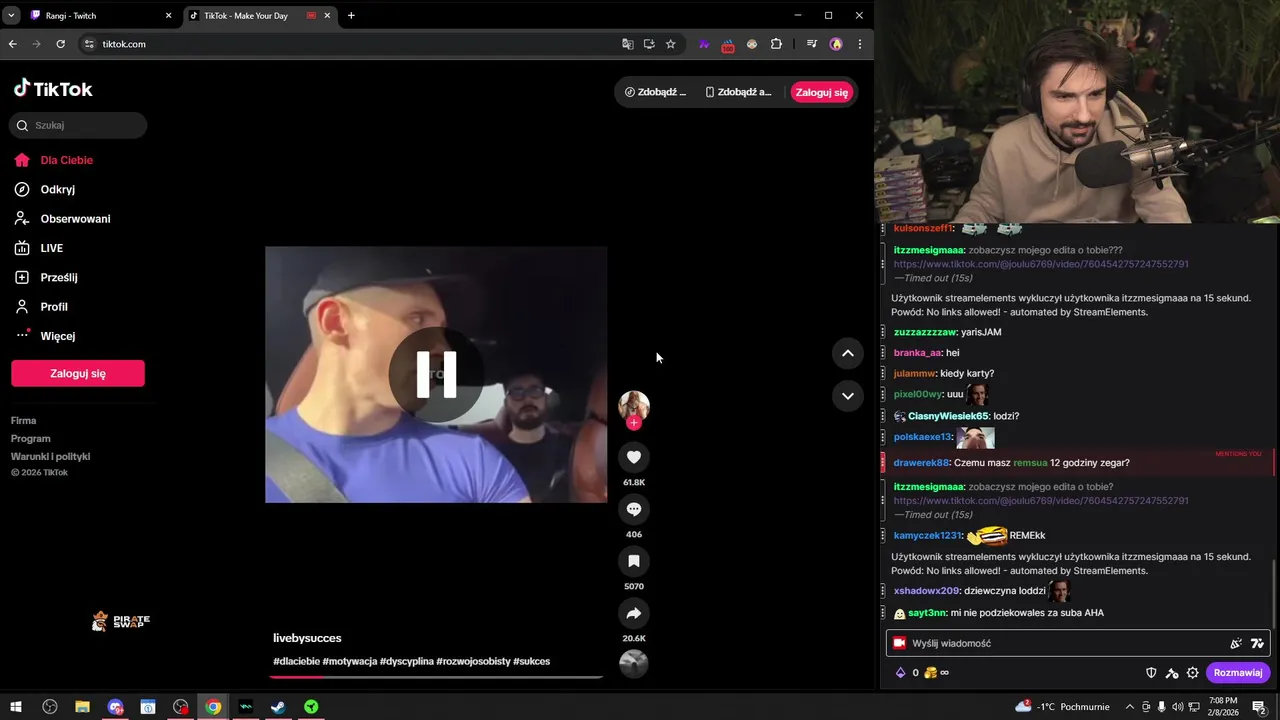Pause the playing TikTok video
The width and height of the screenshot is (1280, 720).
click(x=436, y=375)
